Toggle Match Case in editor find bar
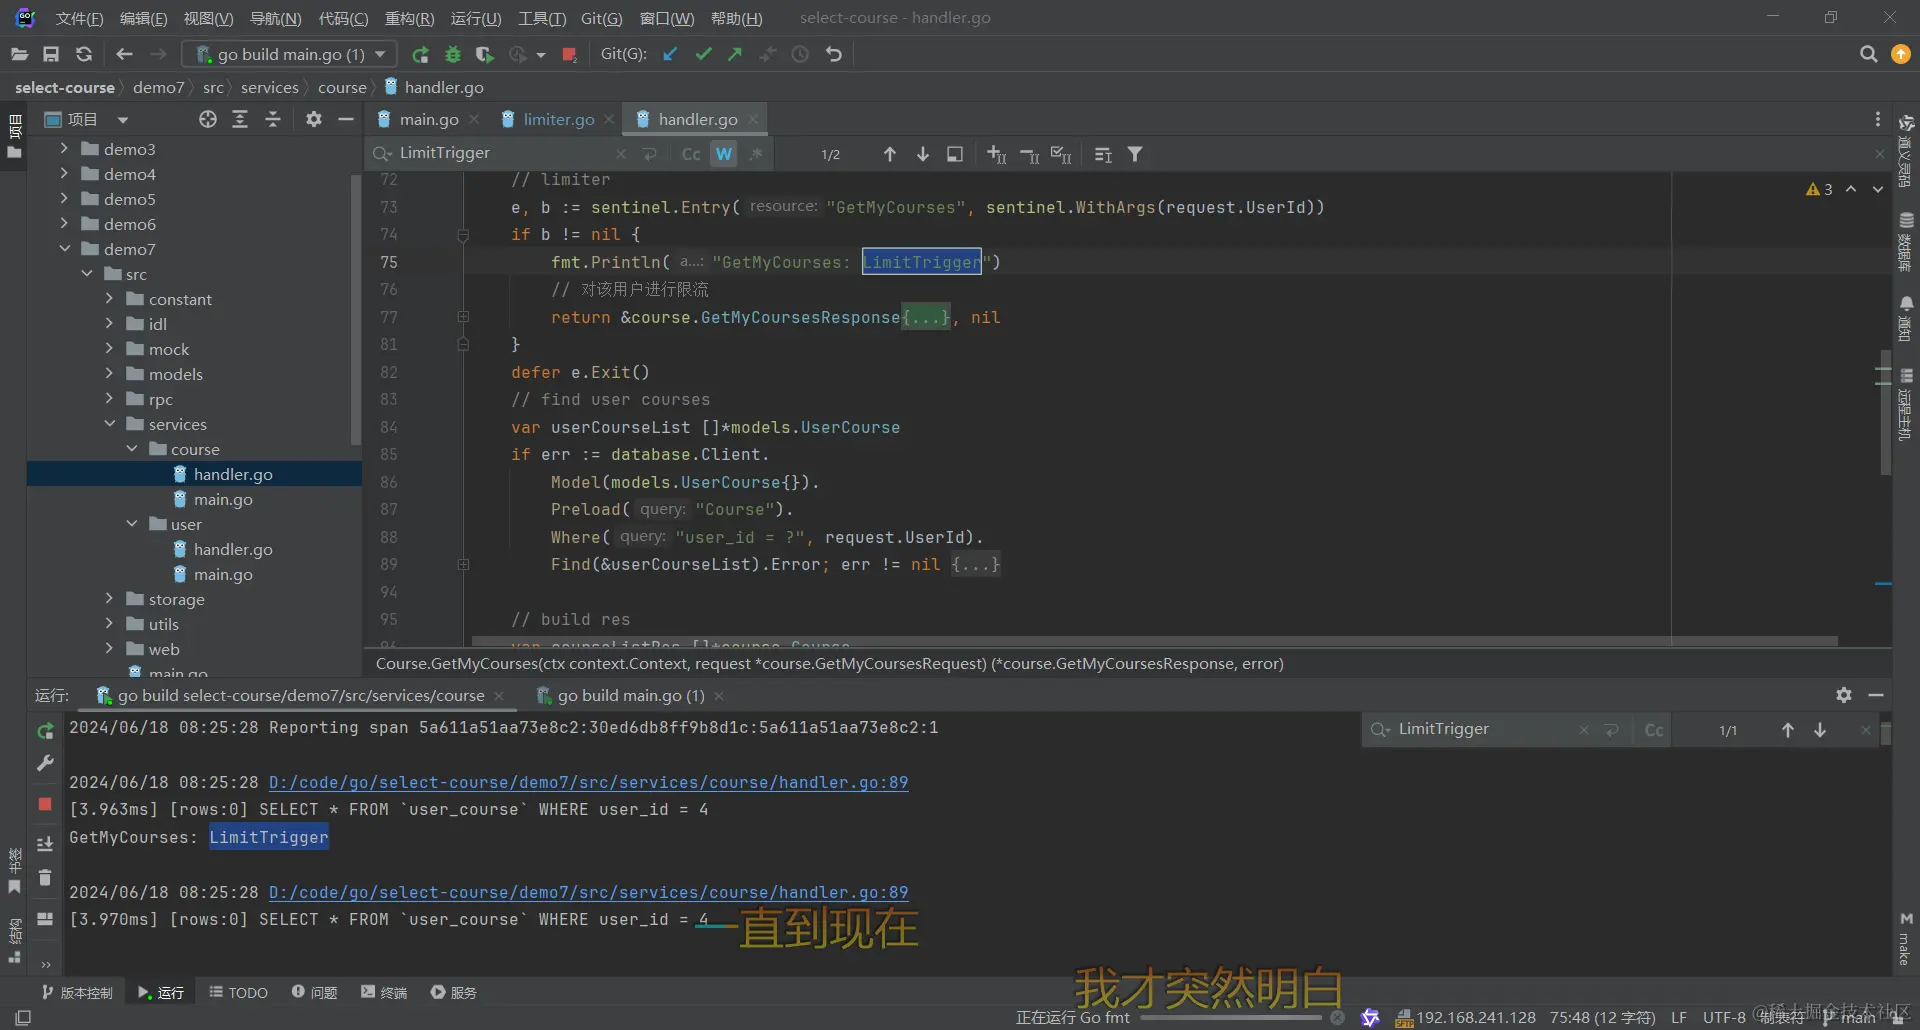This screenshot has width=1920, height=1030. [691, 154]
